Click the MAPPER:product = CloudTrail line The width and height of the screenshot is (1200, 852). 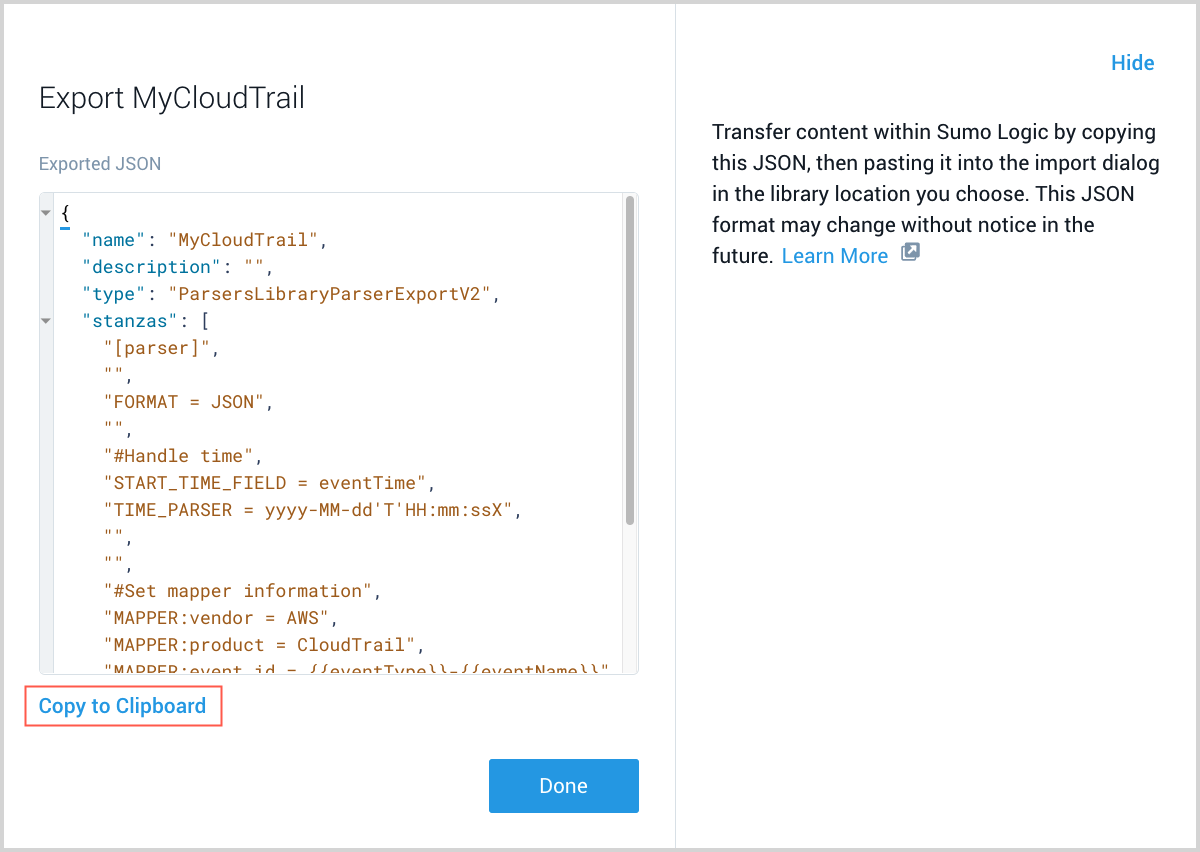(264, 645)
